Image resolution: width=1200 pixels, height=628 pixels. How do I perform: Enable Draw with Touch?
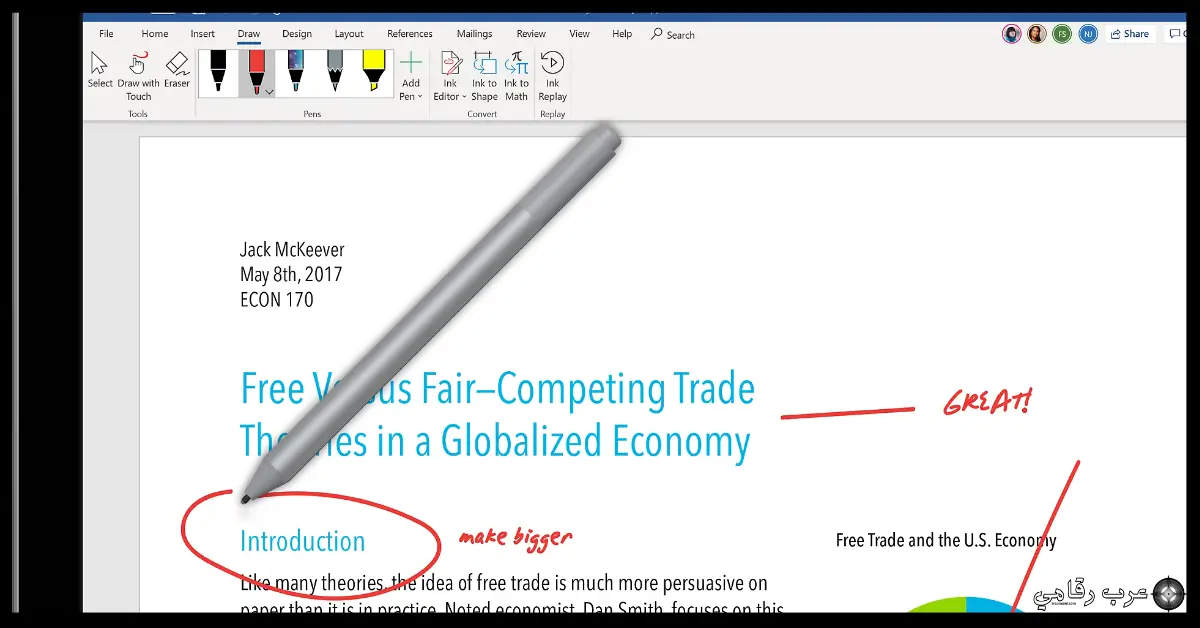[138, 75]
